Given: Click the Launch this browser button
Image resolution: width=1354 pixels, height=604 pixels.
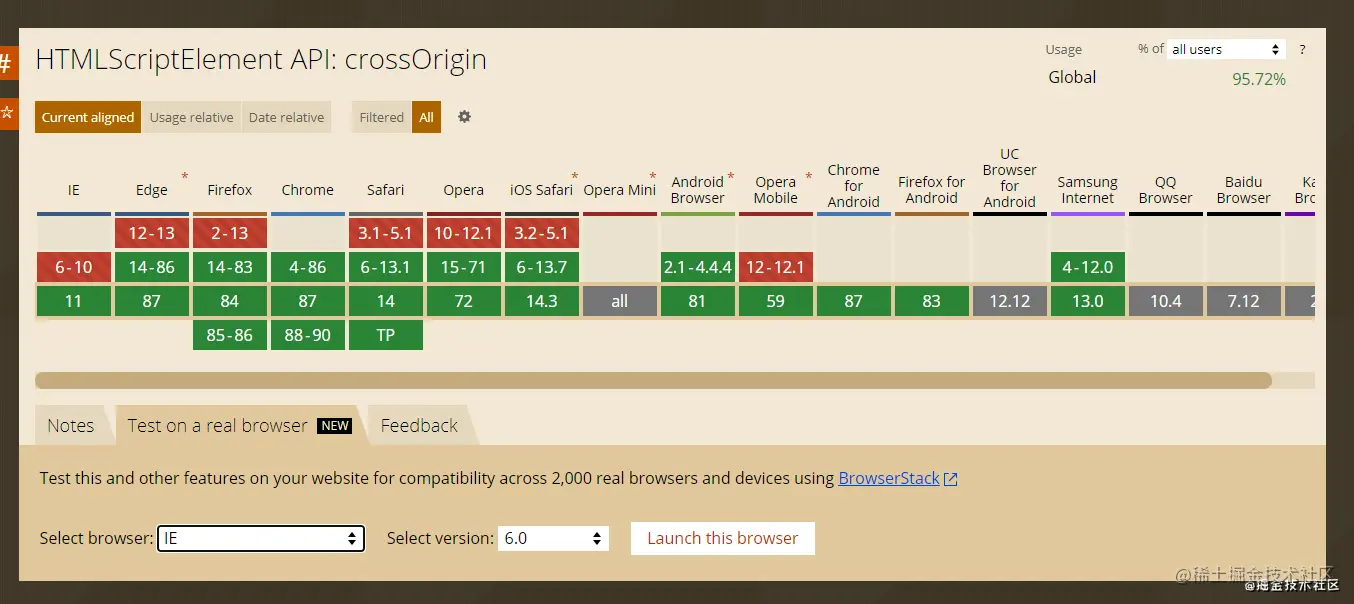Looking at the screenshot, I should (723, 538).
